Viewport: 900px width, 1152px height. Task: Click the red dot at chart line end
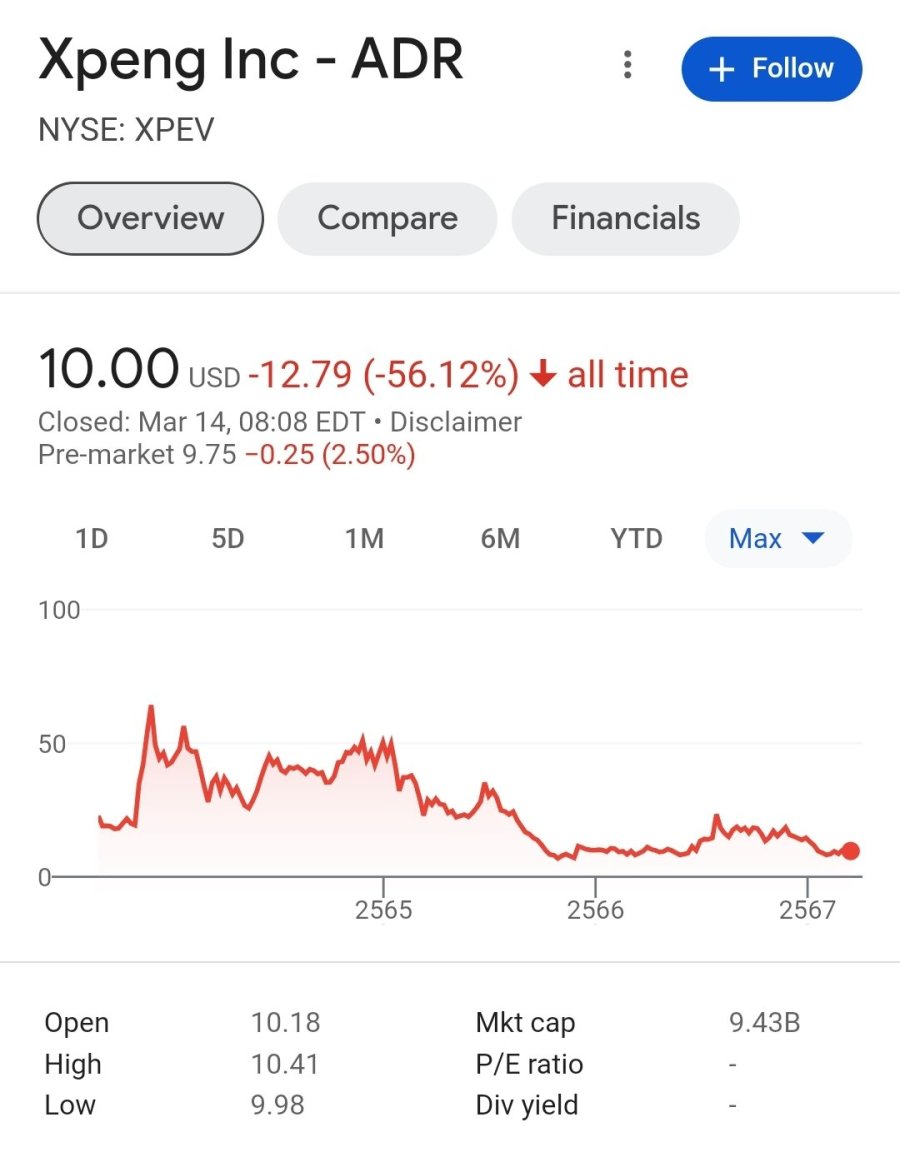[851, 851]
